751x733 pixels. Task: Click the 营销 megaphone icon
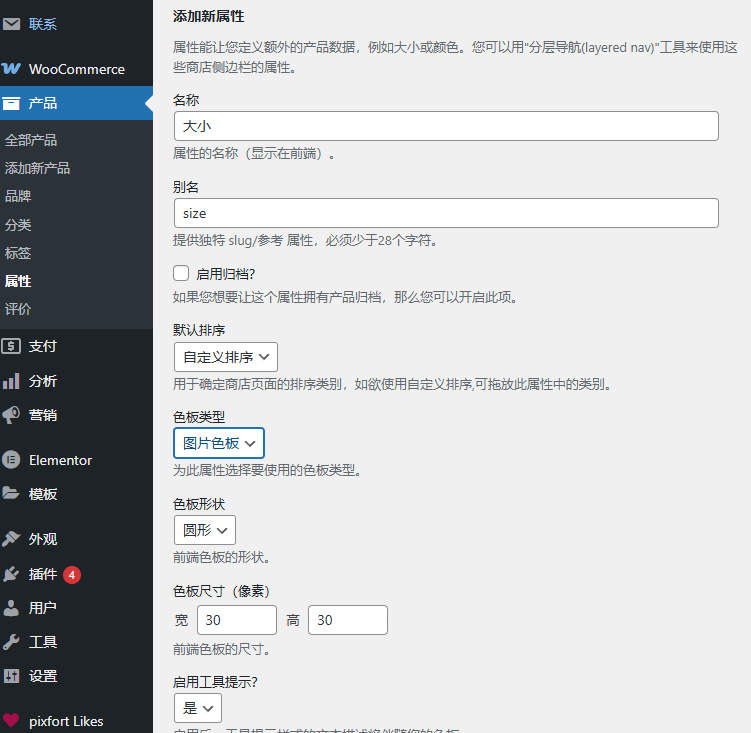[11, 415]
